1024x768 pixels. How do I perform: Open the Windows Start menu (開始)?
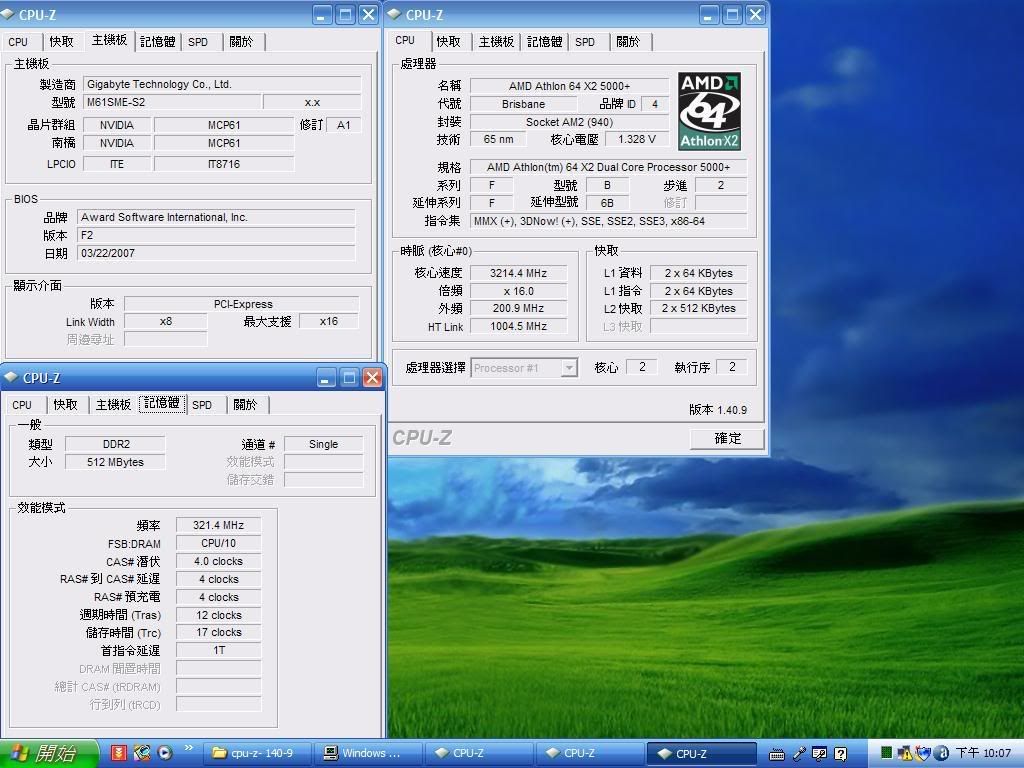(48, 754)
